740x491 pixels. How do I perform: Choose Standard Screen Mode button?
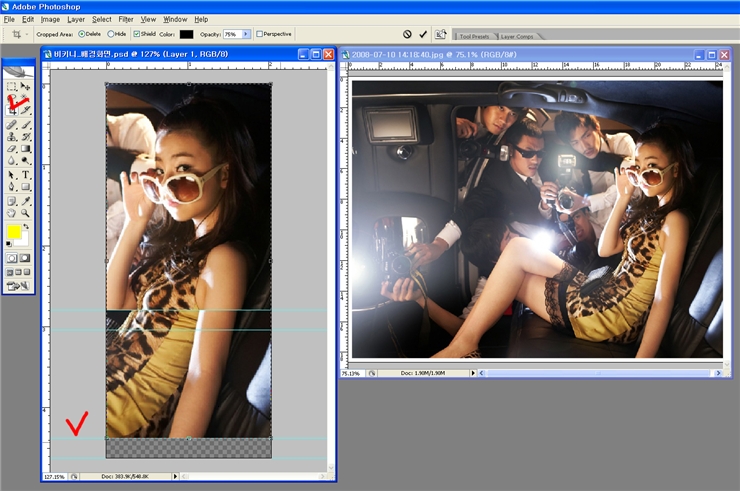point(10,272)
